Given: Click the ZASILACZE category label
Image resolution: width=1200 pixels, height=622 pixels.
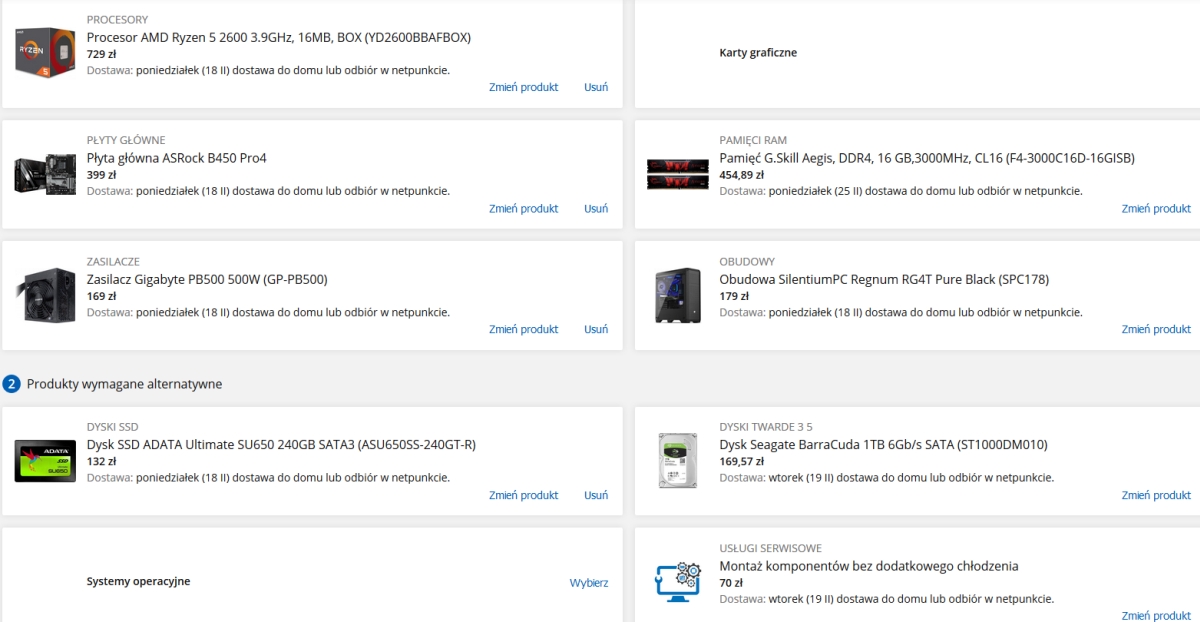Looking at the screenshot, I should (x=113, y=261).
